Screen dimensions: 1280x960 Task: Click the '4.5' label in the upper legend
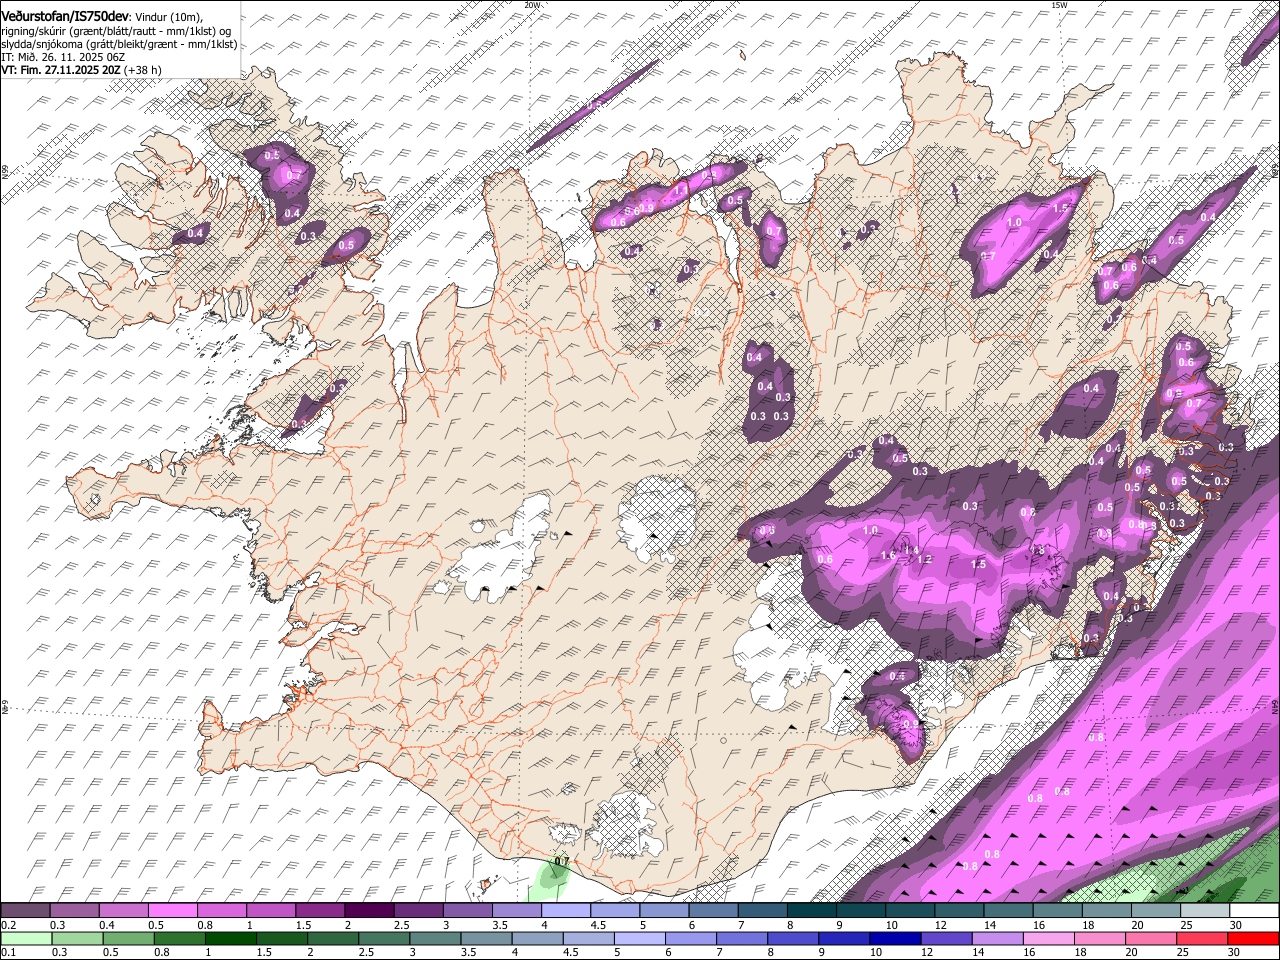[x=597, y=925]
